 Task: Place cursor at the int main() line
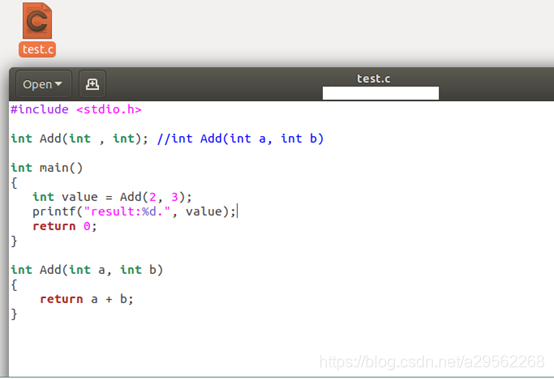pos(47,167)
